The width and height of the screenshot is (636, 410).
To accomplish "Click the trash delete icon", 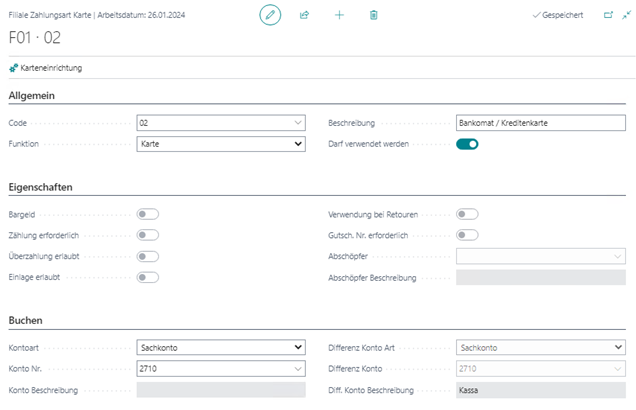I will point(373,16).
